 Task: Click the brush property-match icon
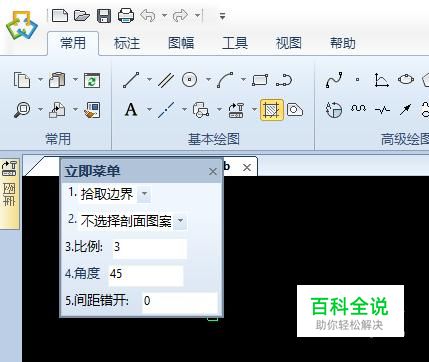tap(92, 110)
